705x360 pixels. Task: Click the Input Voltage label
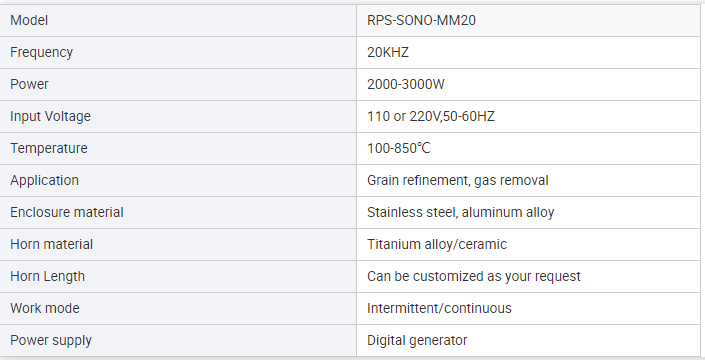[x=50, y=116]
